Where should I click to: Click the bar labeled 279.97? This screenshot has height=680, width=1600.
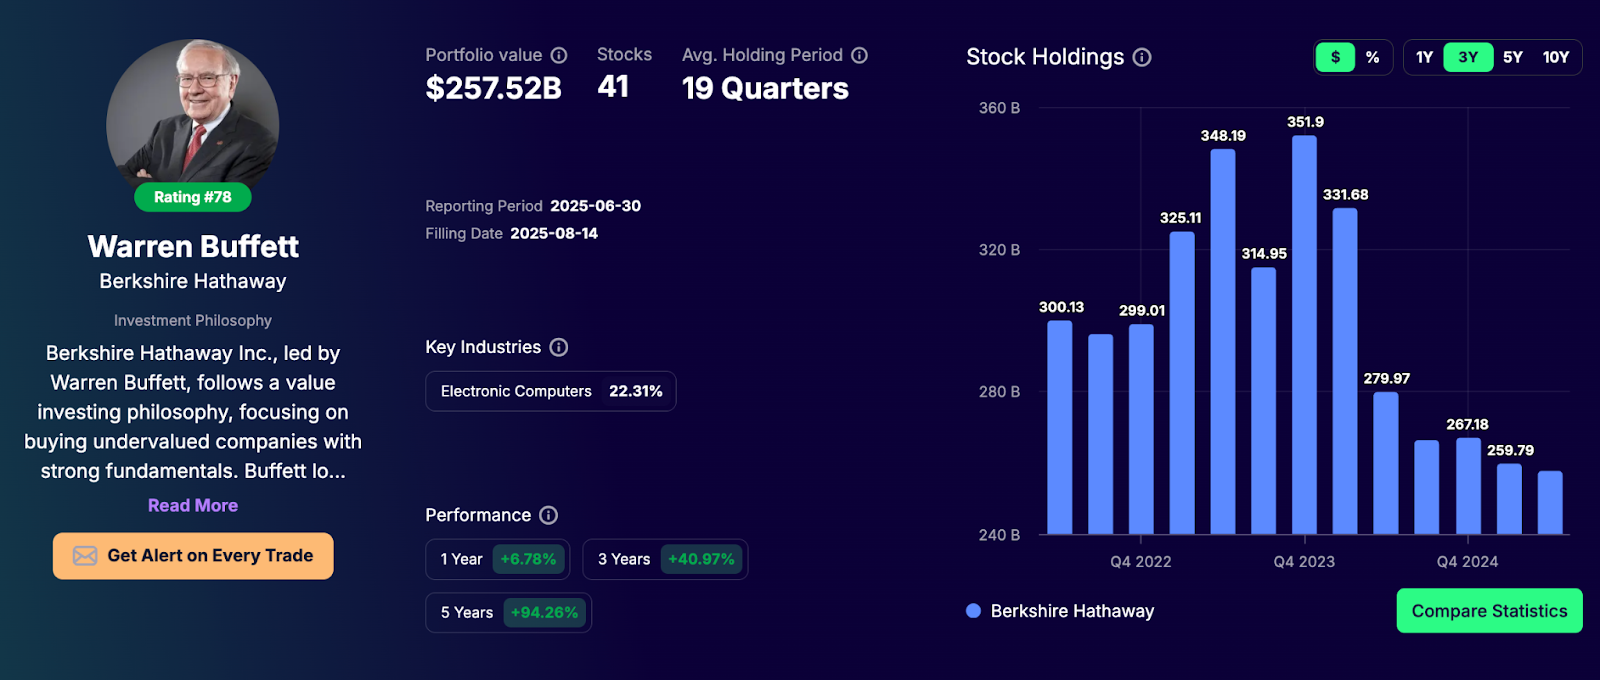click(x=1386, y=463)
